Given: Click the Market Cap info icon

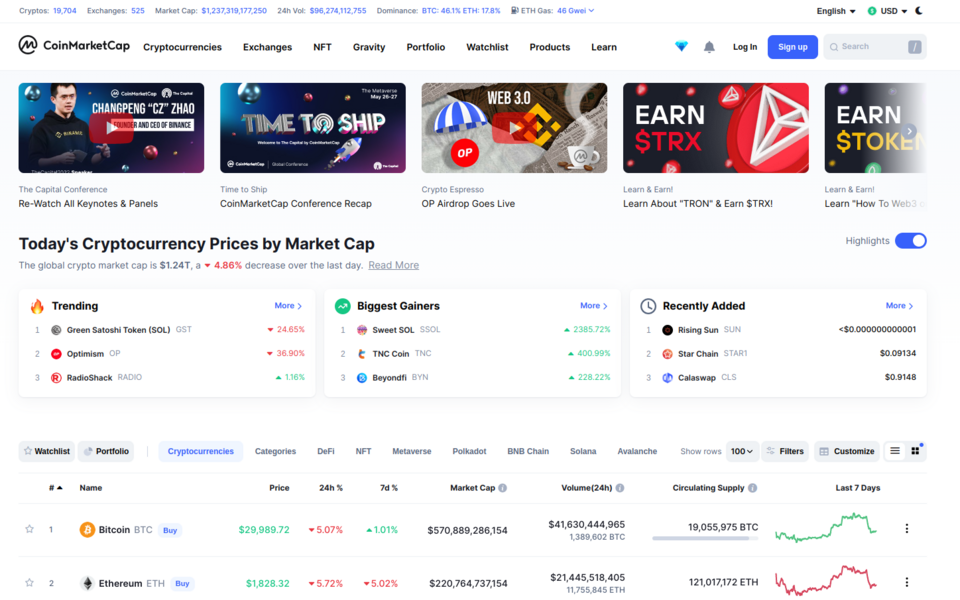Looking at the screenshot, I should [503, 488].
